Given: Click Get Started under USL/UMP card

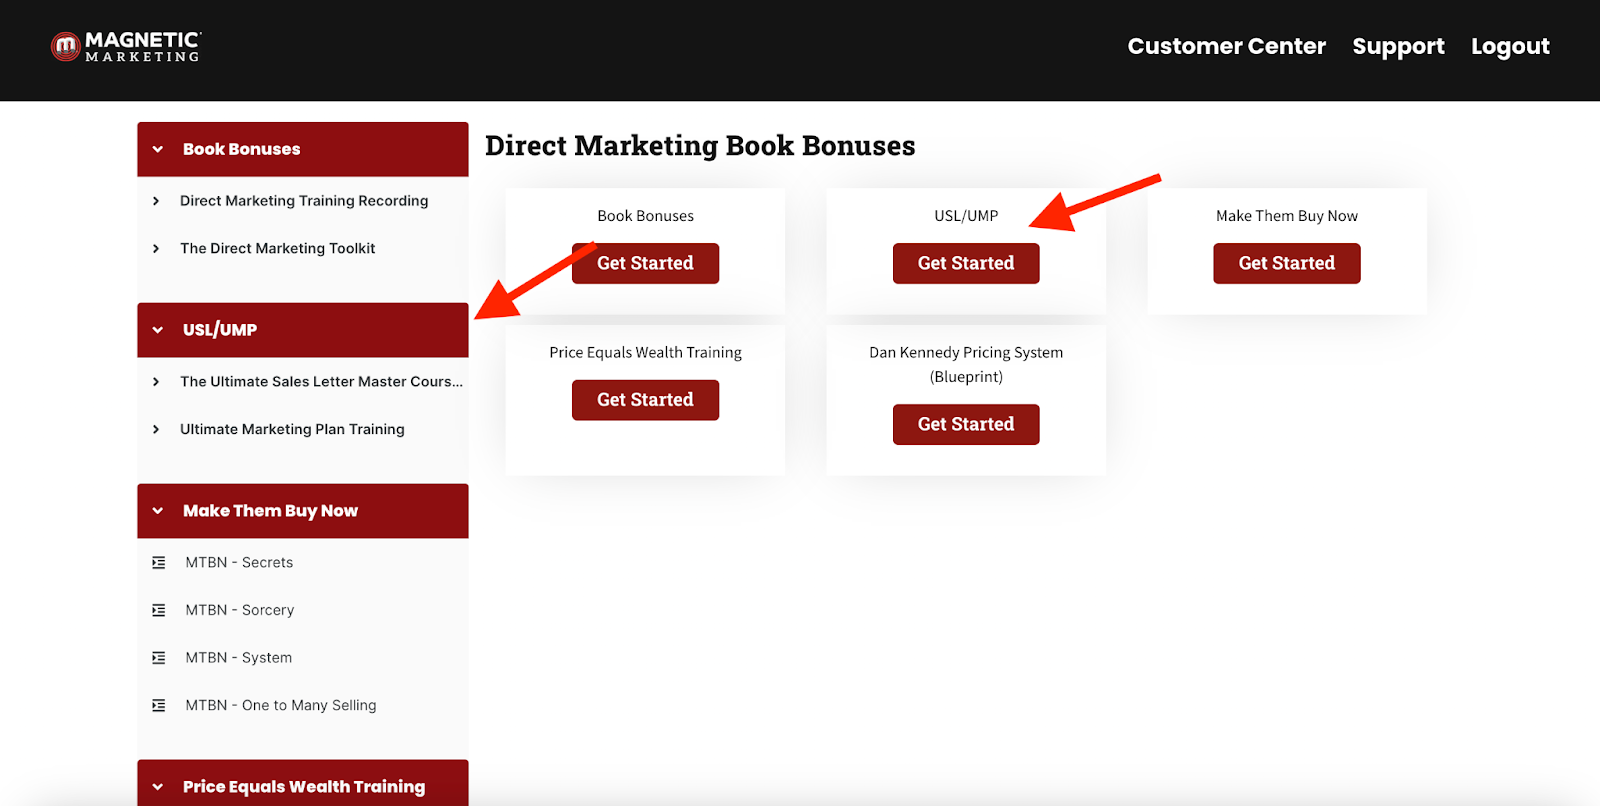Looking at the screenshot, I should tap(966, 263).
